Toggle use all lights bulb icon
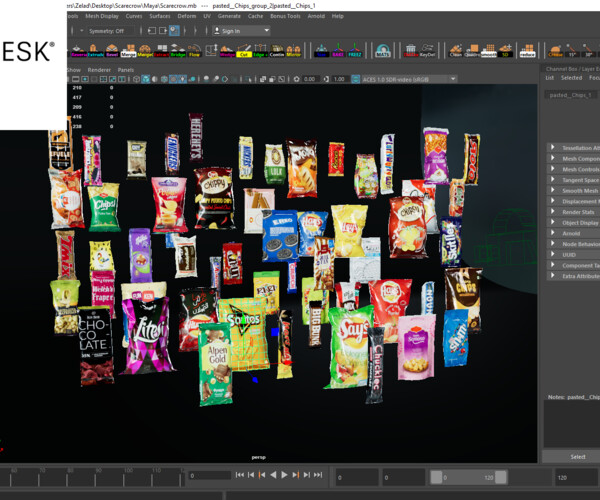This screenshot has height=500, width=600. pyautogui.click(x=183, y=79)
